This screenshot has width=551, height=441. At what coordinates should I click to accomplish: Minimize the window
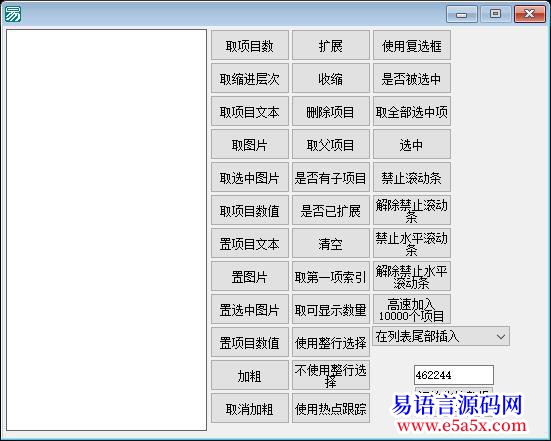coord(461,14)
